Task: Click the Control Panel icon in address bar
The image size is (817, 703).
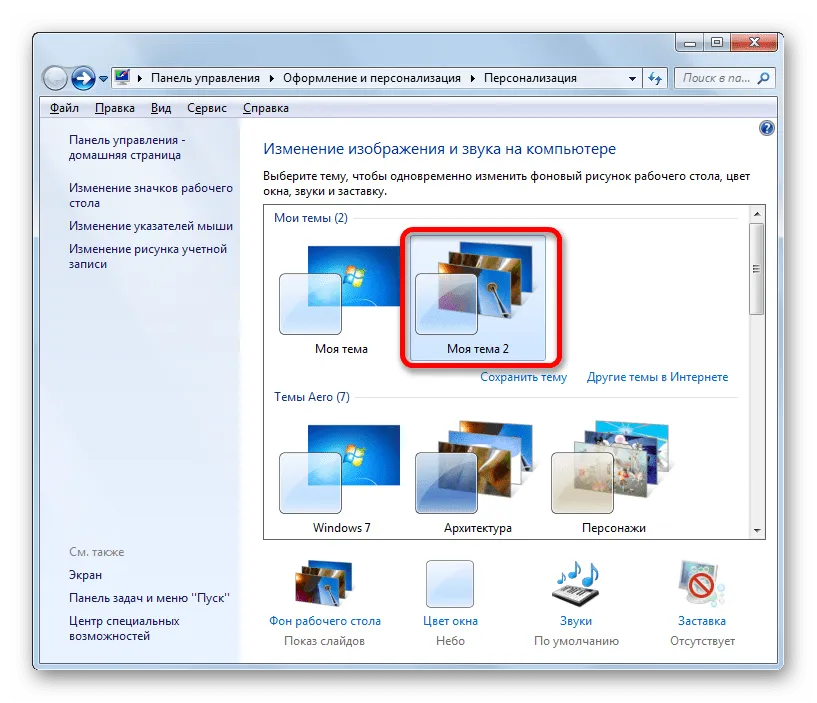Action: 122,78
